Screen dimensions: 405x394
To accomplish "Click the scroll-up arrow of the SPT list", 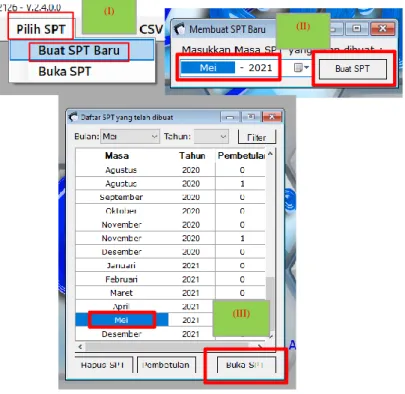I will tap(270, 154).
